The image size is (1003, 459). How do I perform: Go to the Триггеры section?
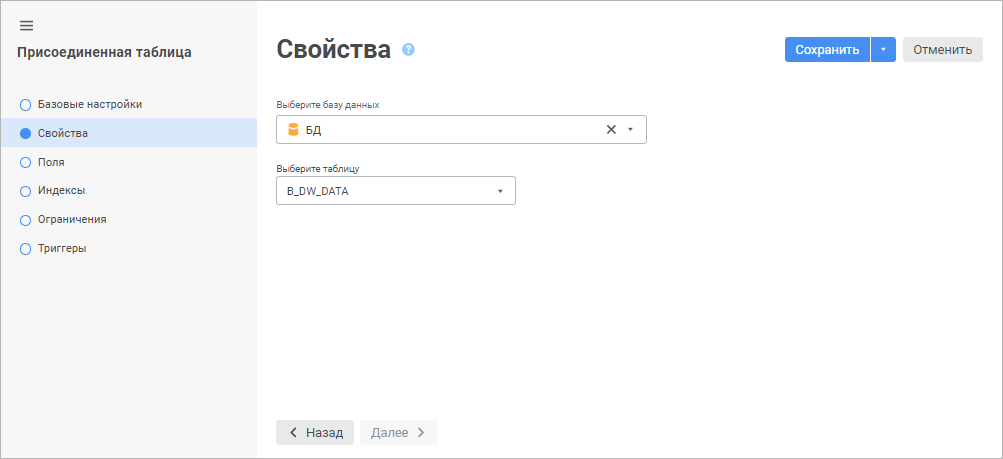[x=61, y=248]
